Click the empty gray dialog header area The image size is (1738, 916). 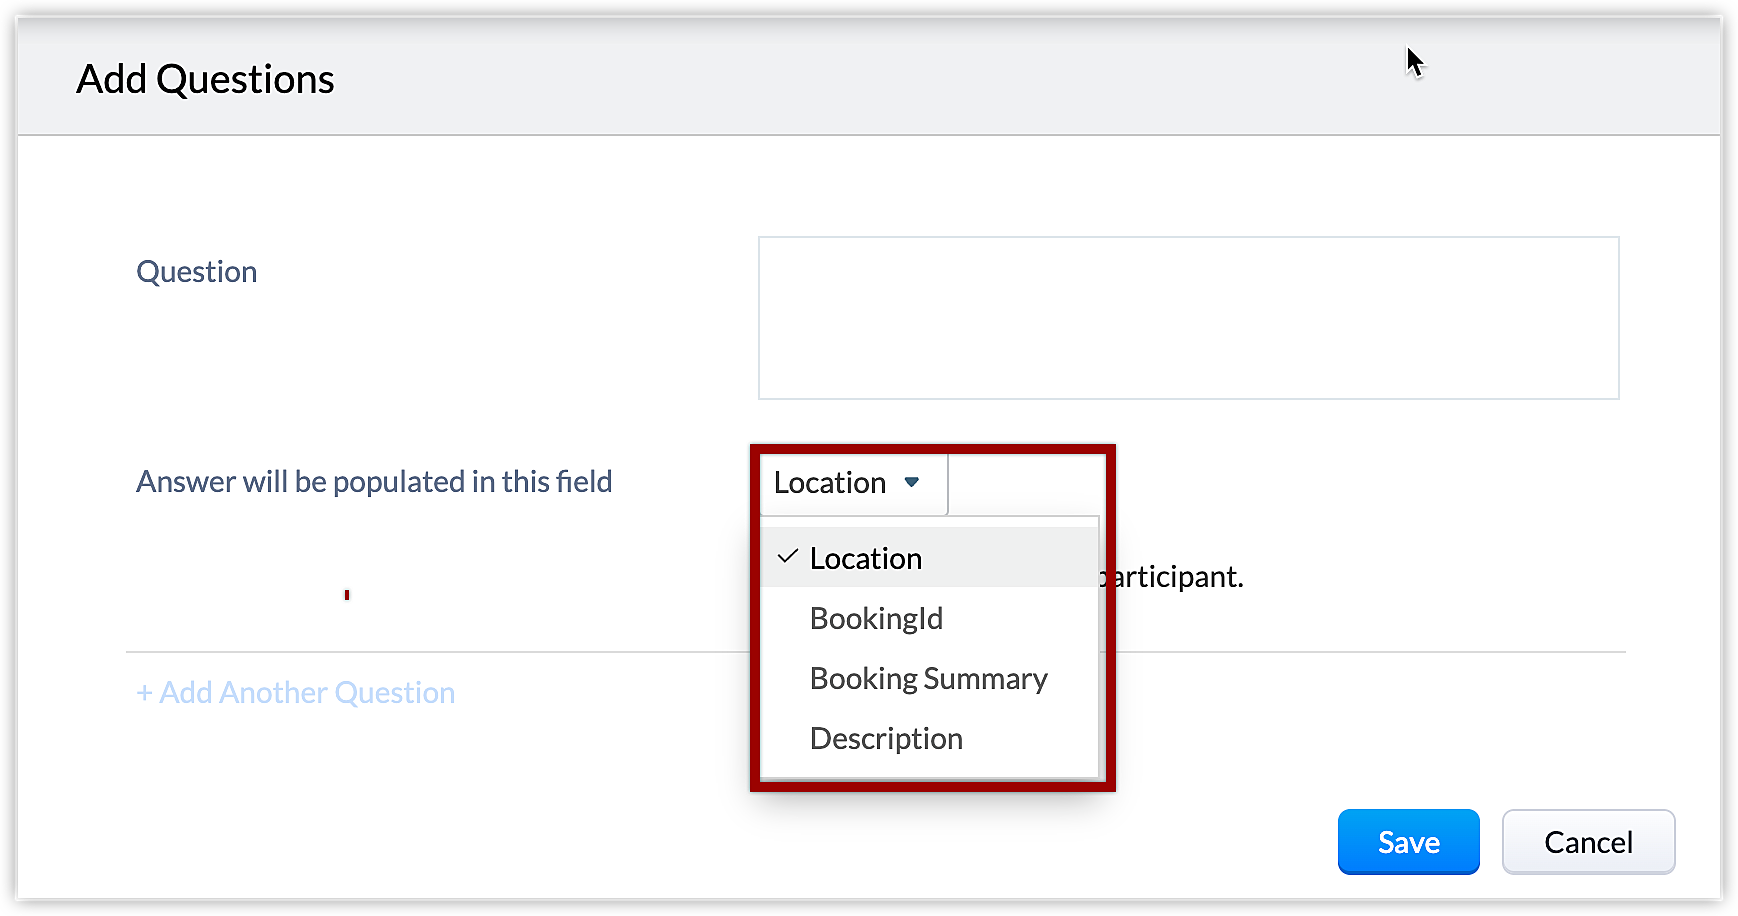[x=900, y=79]
